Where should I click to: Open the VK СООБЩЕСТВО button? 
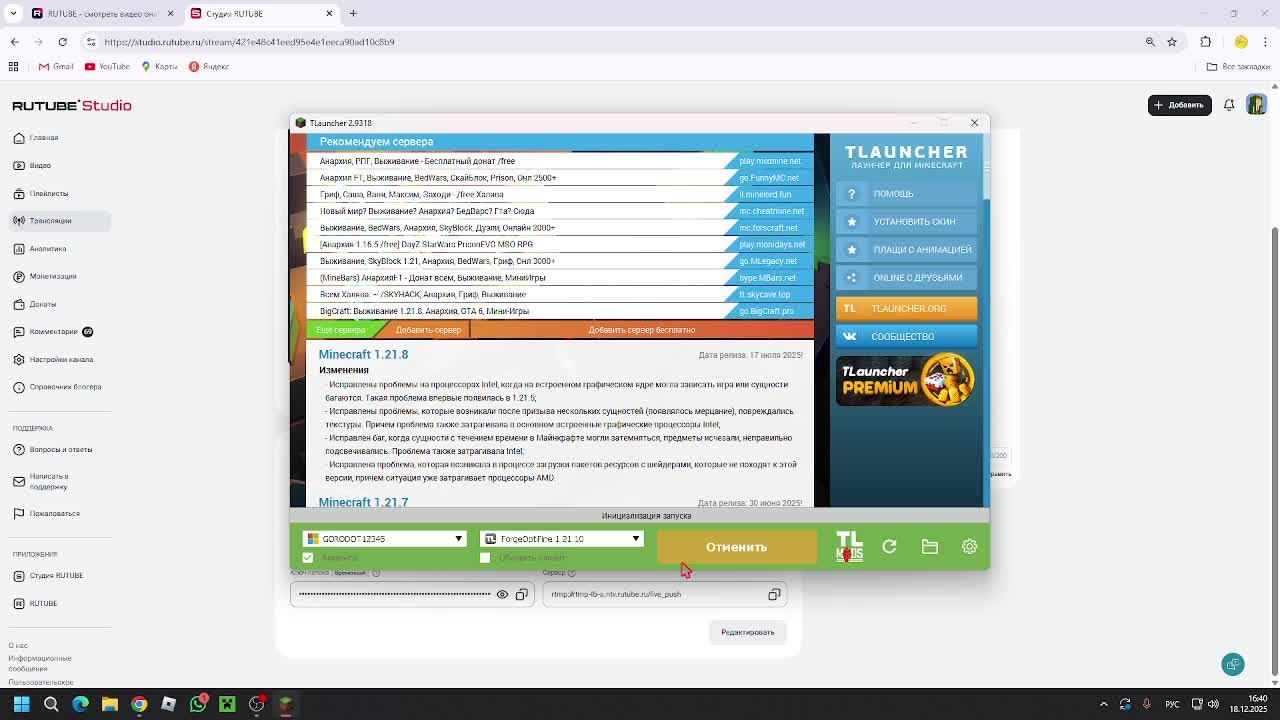(906, 337)
